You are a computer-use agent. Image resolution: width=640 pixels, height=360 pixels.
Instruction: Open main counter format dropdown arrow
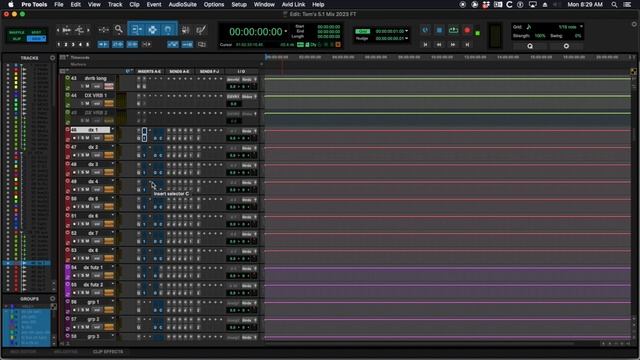tap(286, 31)
